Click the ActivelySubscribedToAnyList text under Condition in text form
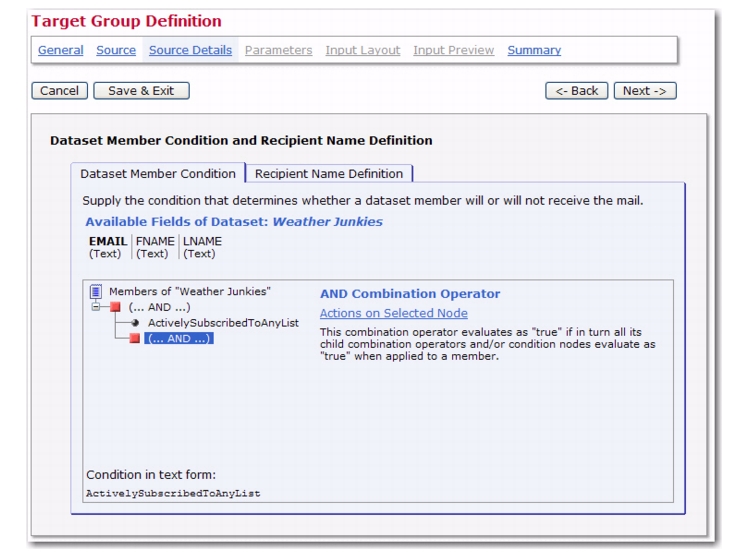 [173, 493]
